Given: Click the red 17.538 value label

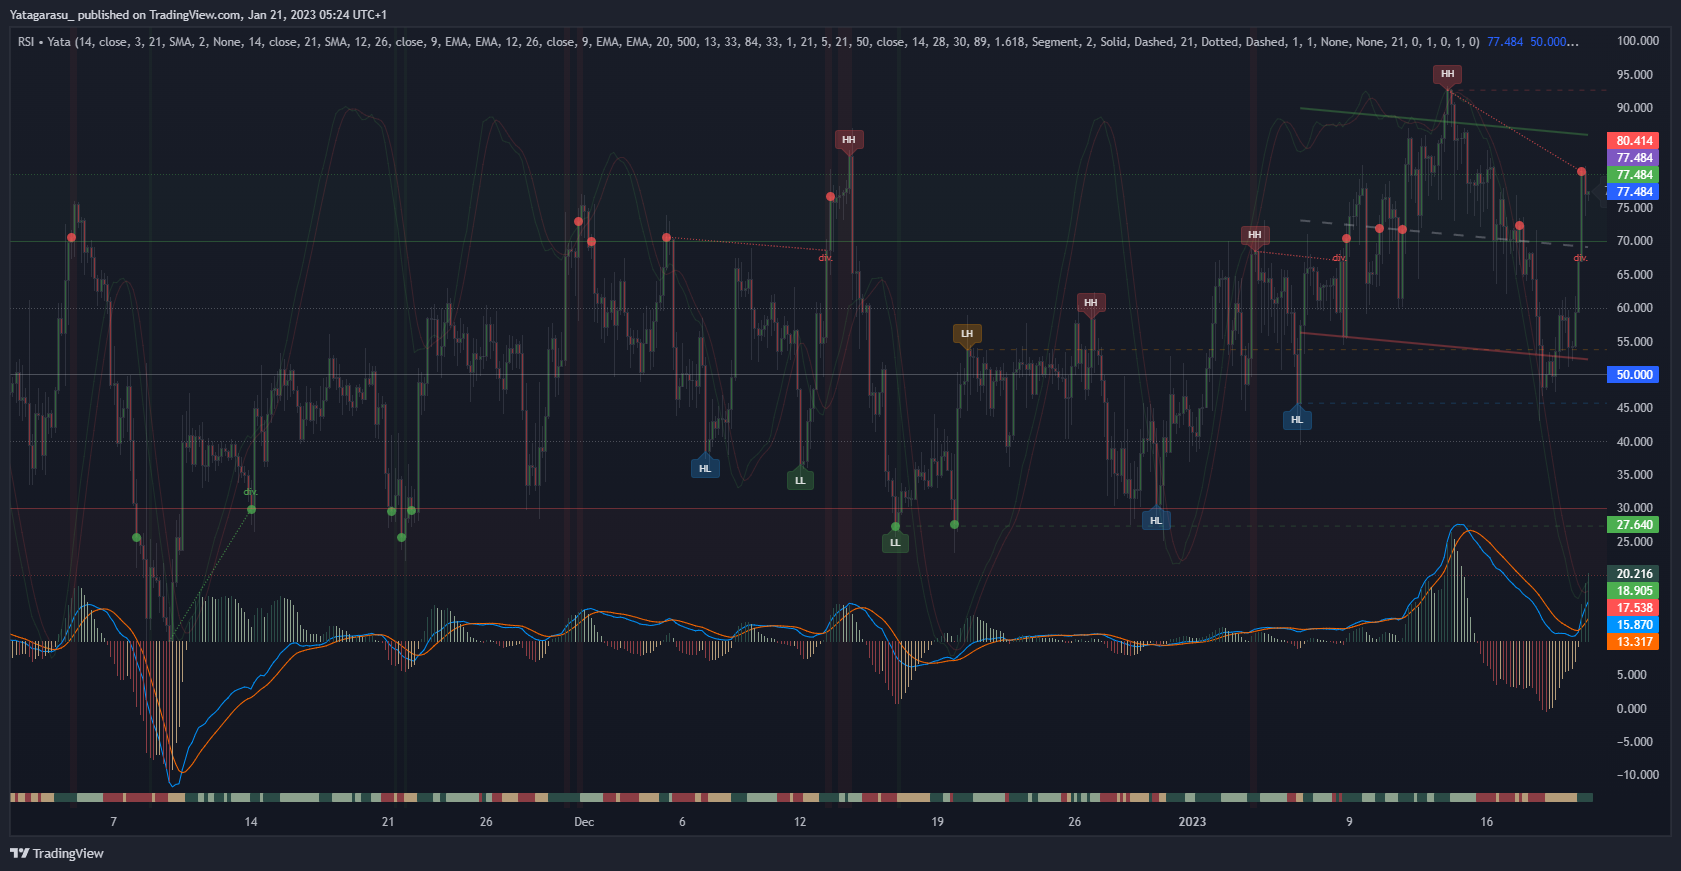Looking at the screenshot, I should [x=1634, y=608].
